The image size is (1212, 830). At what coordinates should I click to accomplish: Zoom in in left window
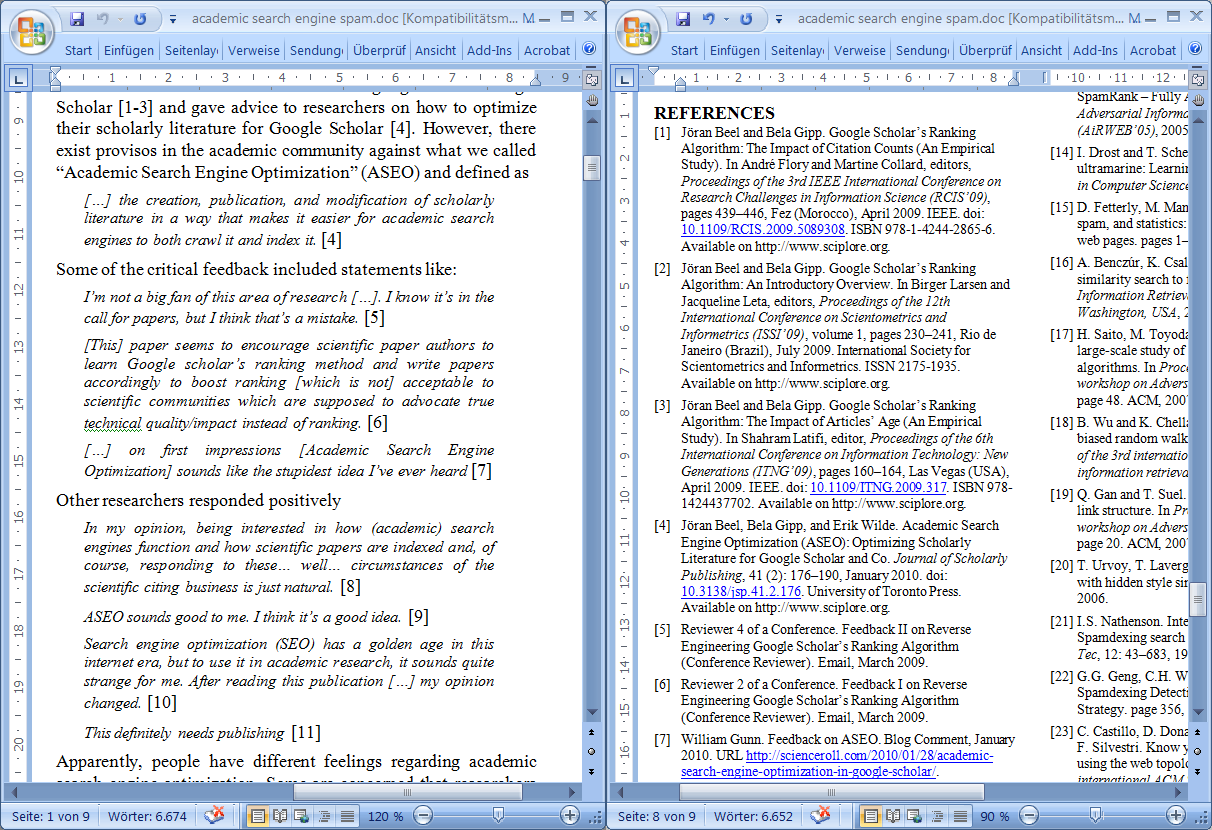[x=570, y=816]
